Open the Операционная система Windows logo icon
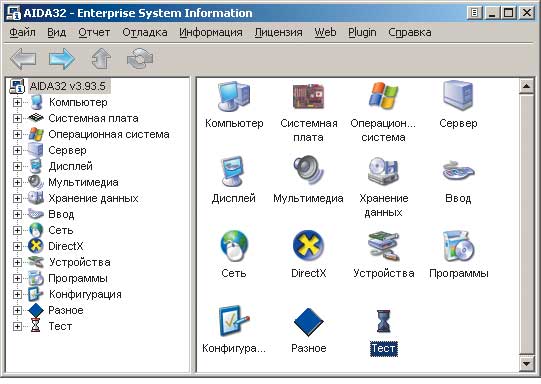 pyautogui.click(x=383, y=96)
